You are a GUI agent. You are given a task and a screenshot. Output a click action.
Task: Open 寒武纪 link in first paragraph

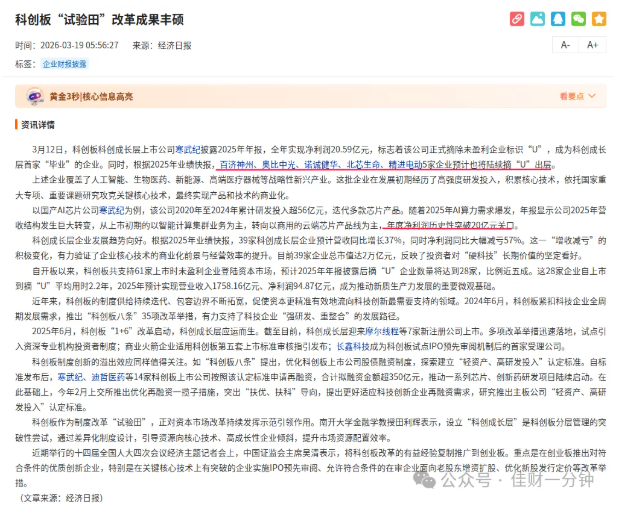(x=188, y=150)
